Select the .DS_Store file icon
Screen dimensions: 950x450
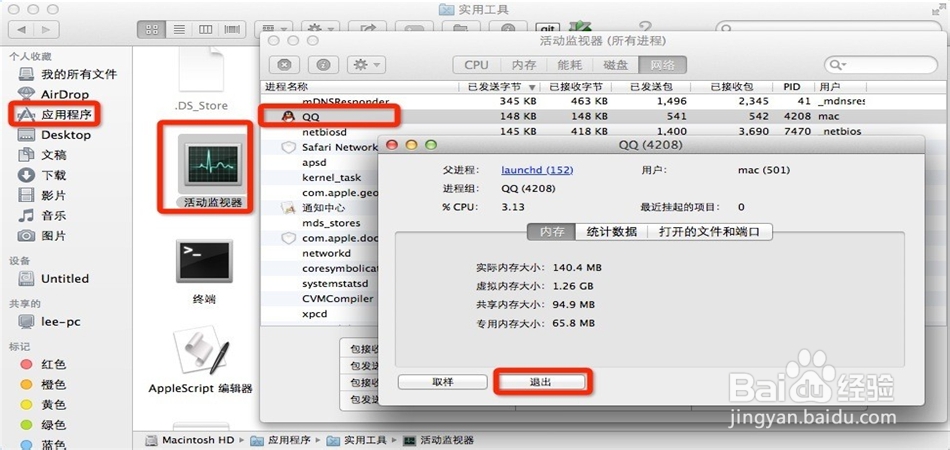201,70
